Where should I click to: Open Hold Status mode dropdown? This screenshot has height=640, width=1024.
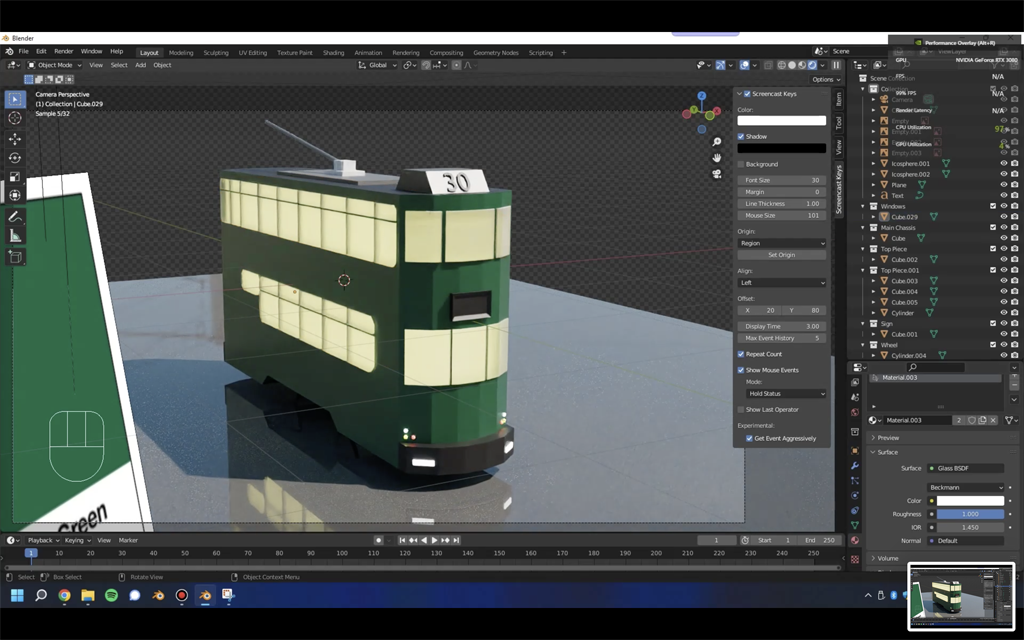pos(786,394)
